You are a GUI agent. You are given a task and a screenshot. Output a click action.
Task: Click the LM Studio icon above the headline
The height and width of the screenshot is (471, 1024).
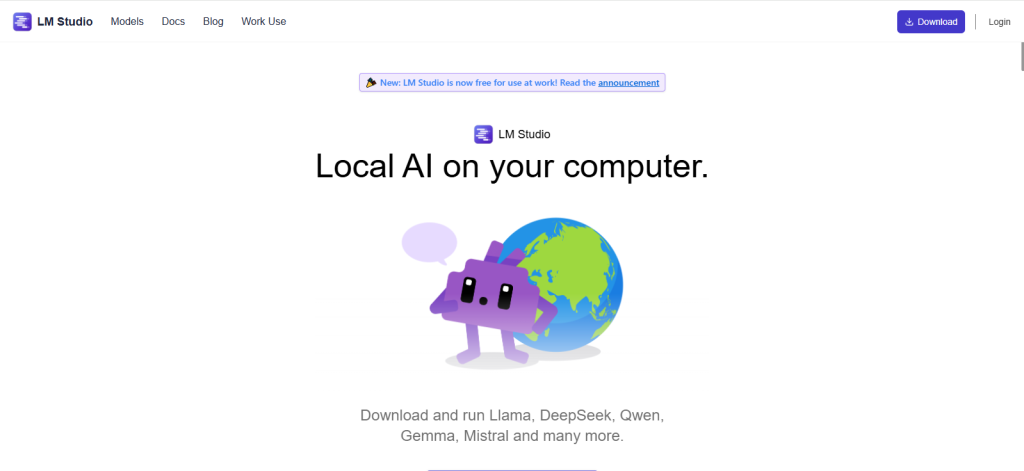483,135
